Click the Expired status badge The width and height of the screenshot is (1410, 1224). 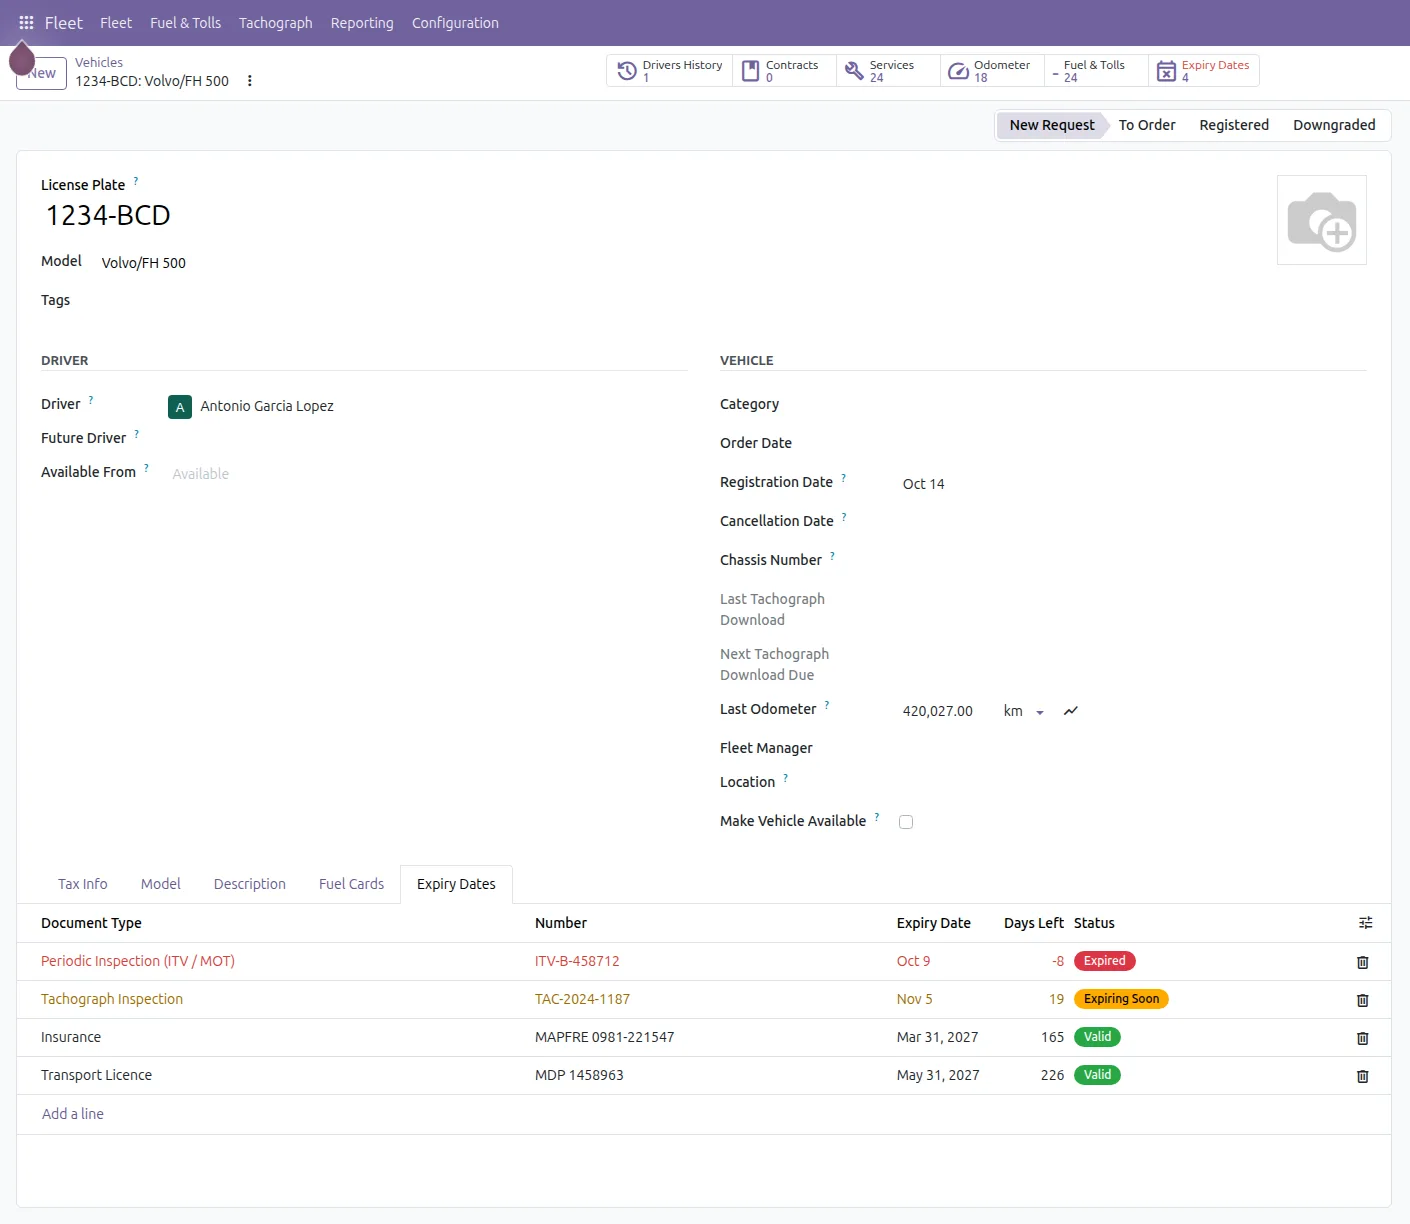[1104, 961]
